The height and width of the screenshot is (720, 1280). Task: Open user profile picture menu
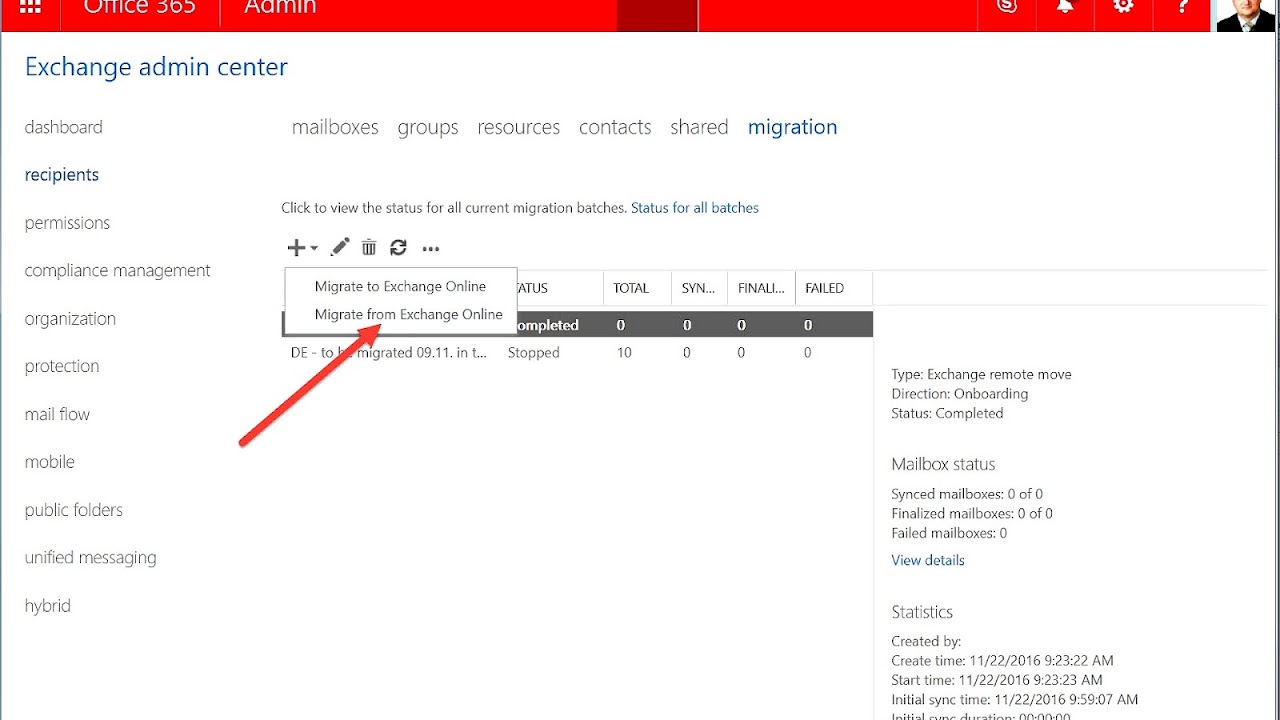pos(1246,15)
